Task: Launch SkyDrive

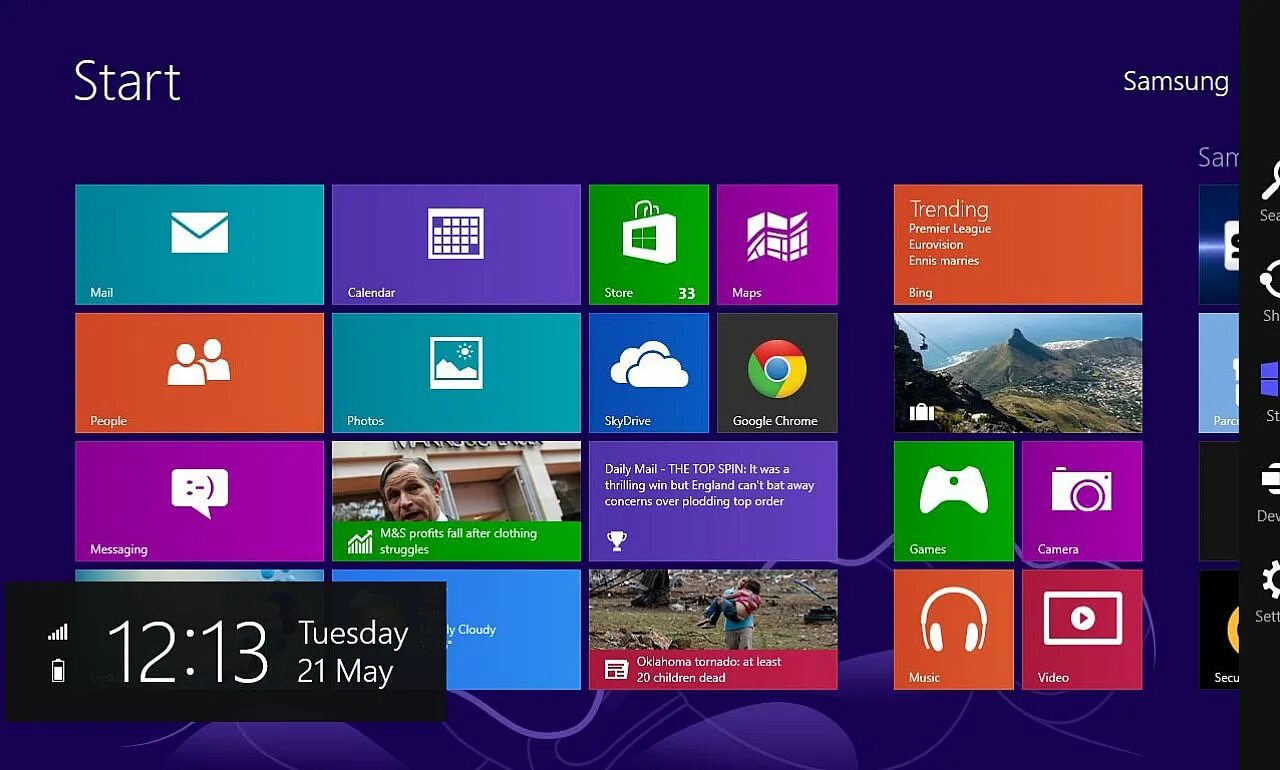Action: pyautogui.click(x=648, y=372)
